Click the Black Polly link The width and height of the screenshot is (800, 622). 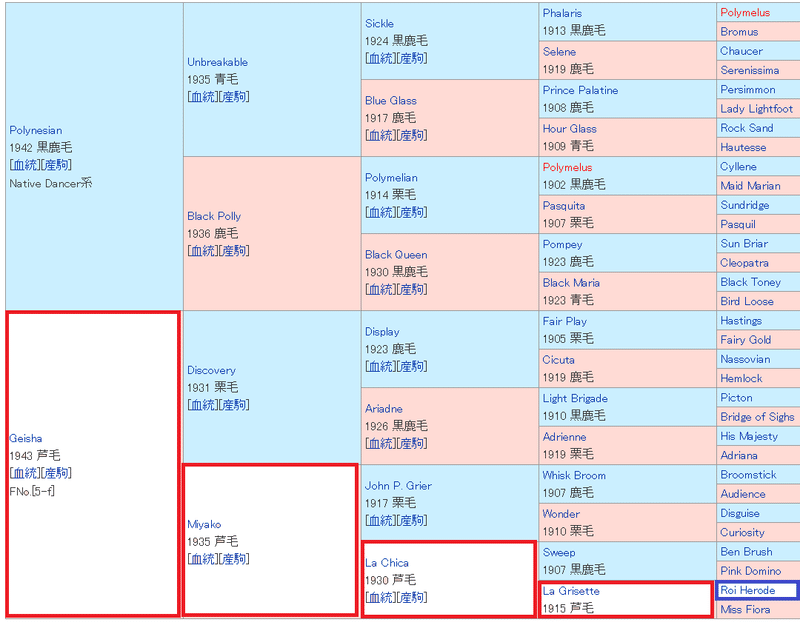coord(214,216)
